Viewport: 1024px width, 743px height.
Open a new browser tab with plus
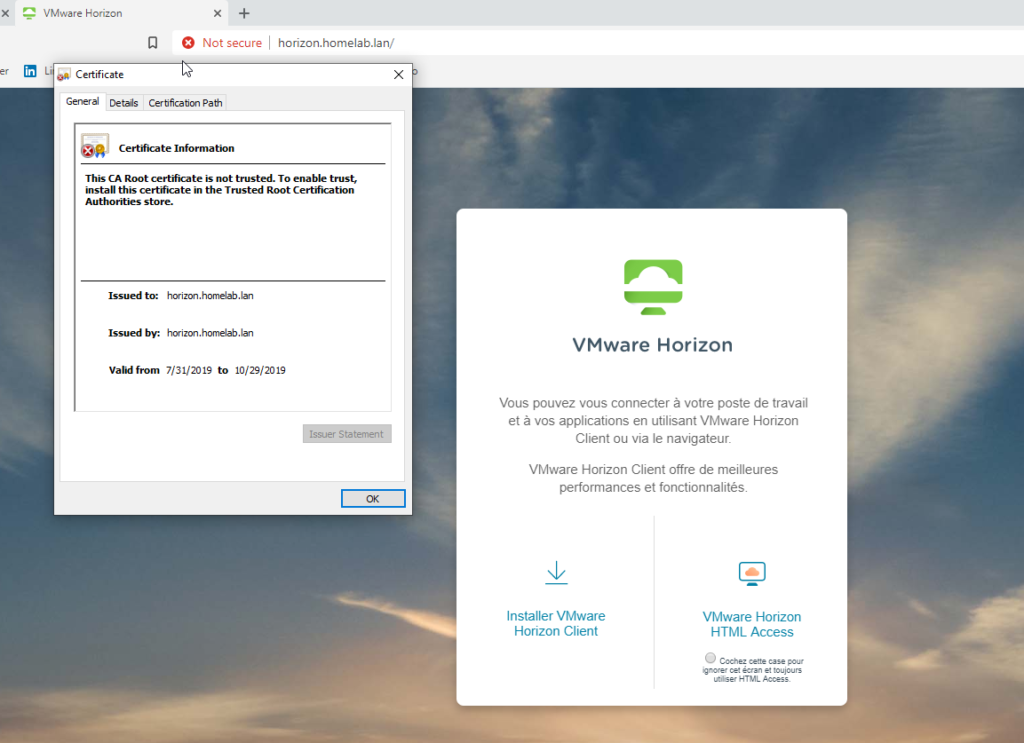click(x=244, y=13)
